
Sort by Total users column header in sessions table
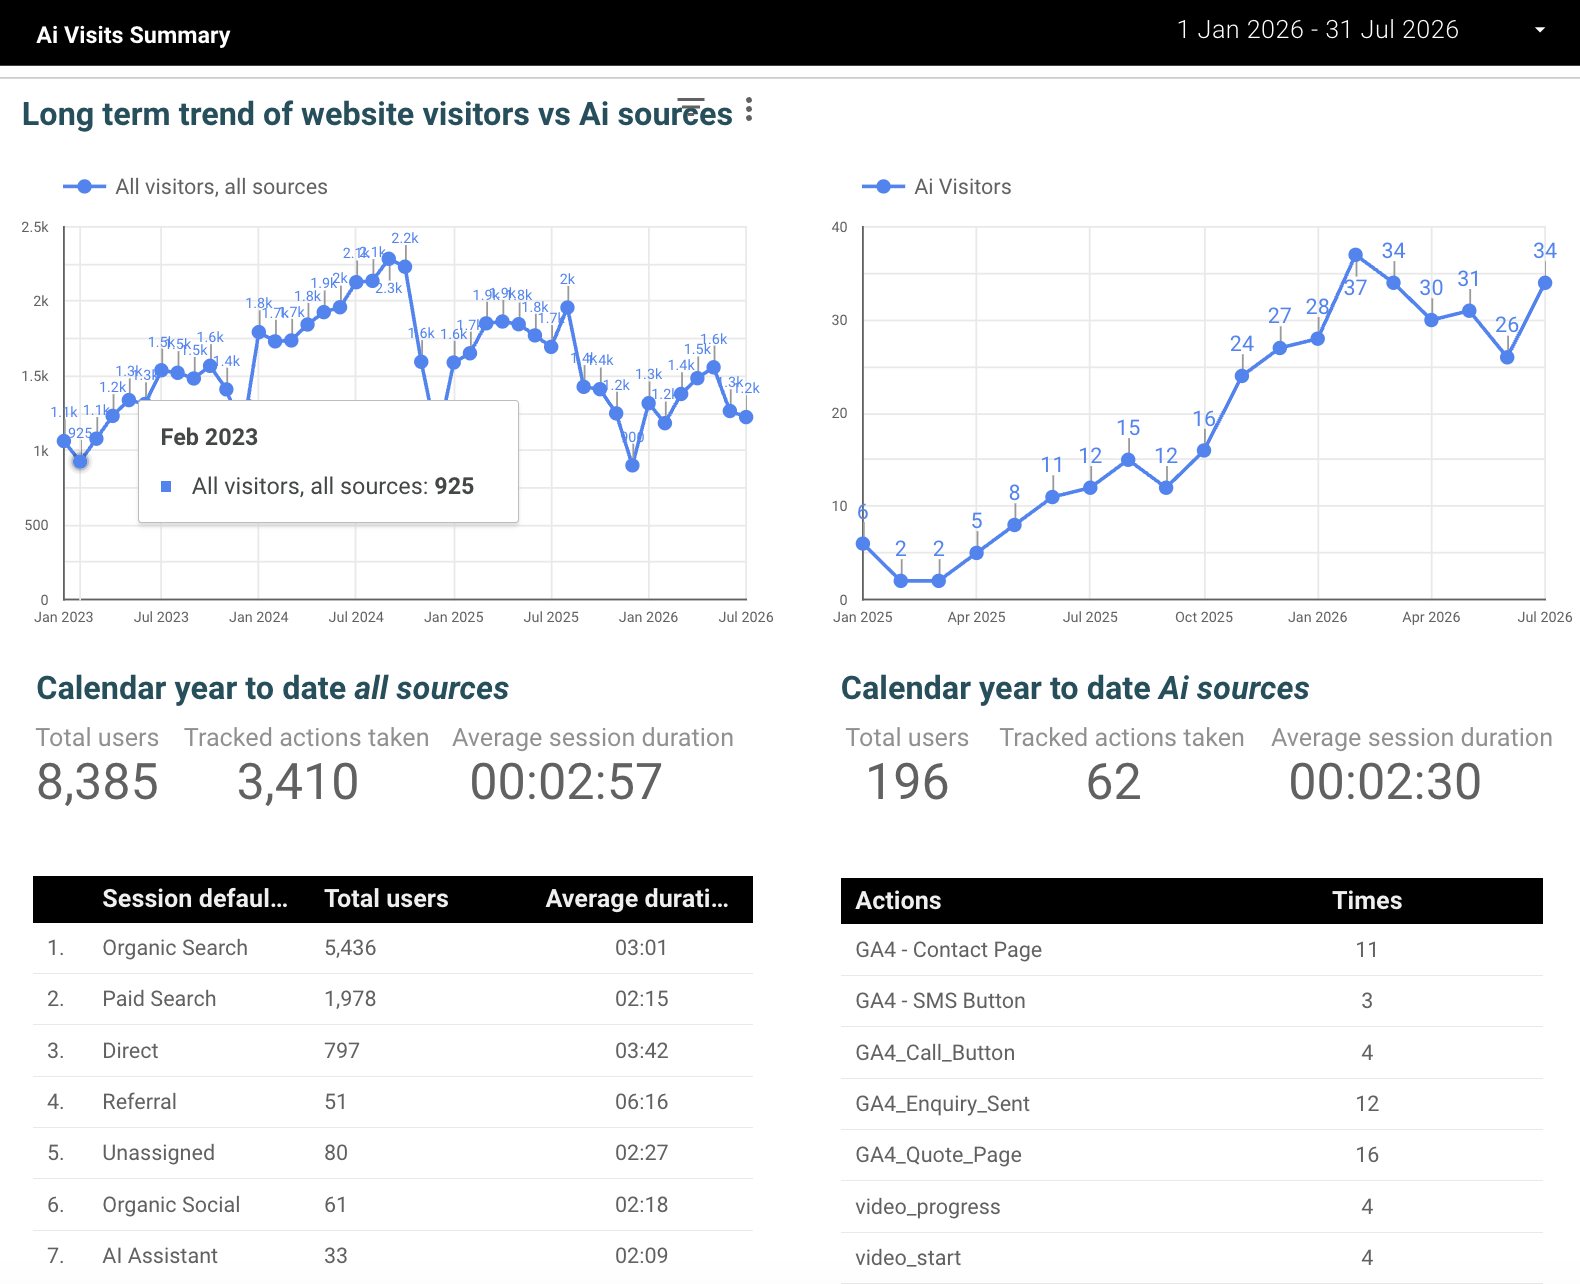pyautogui.click(x=386, y=899)
